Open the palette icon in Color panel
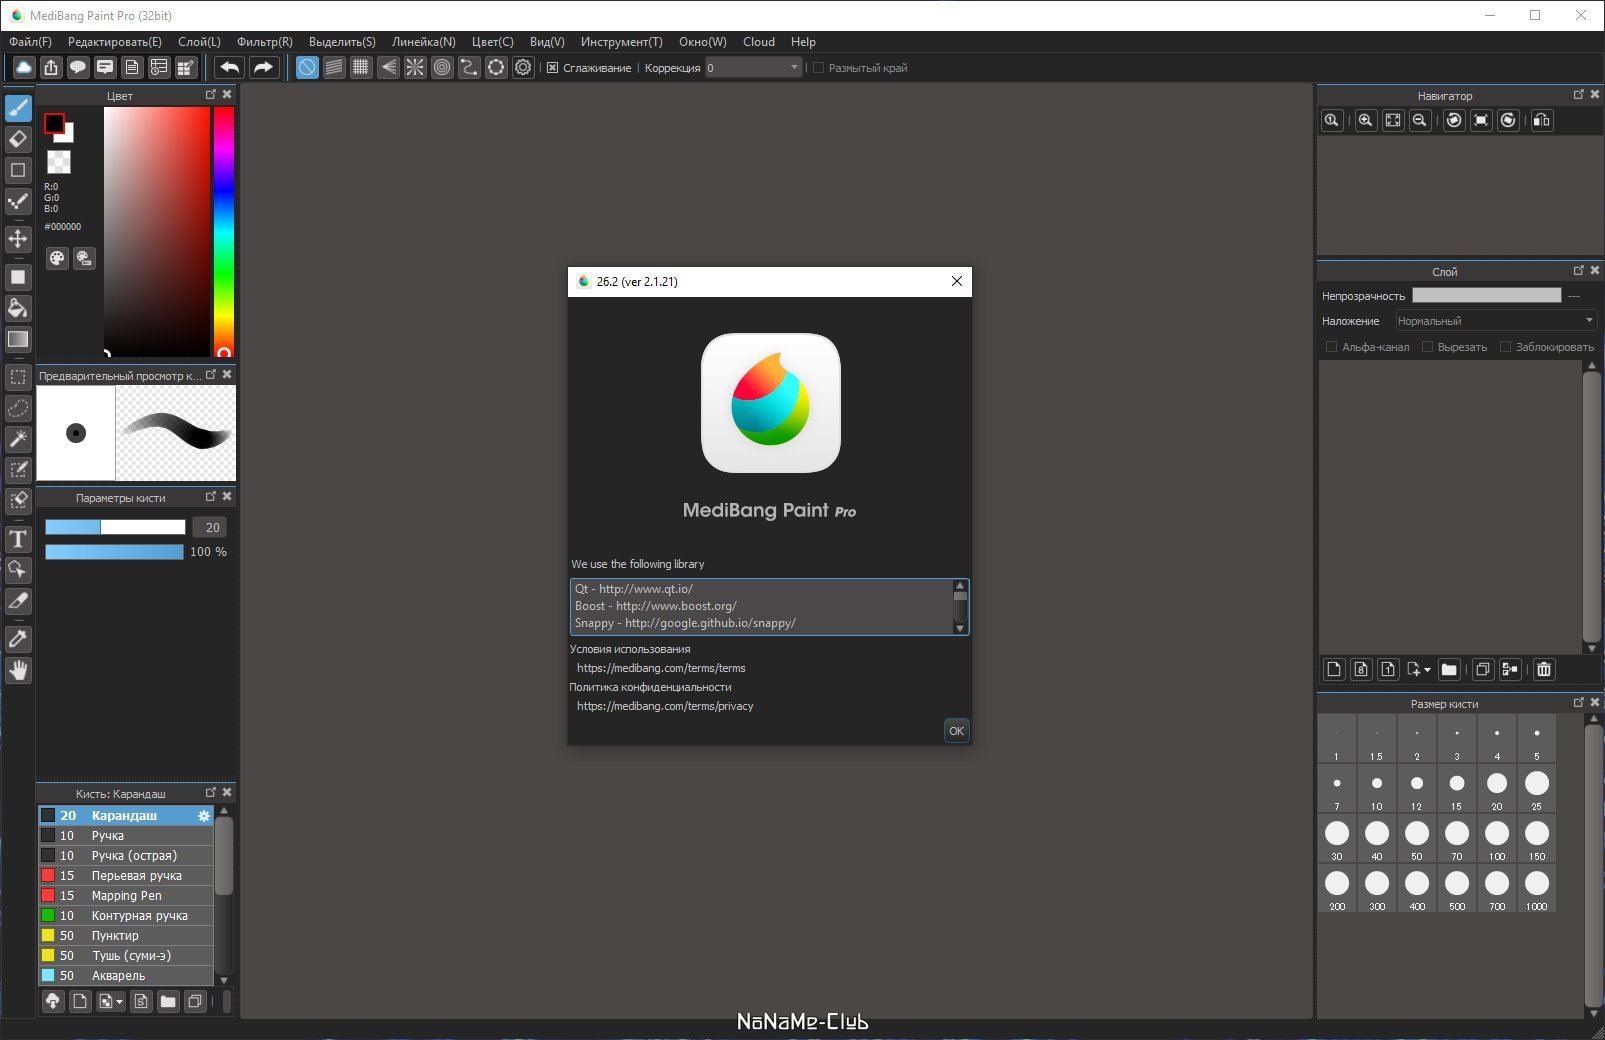This screenshot has width=1605, height=1040. [x=57, y=258]
